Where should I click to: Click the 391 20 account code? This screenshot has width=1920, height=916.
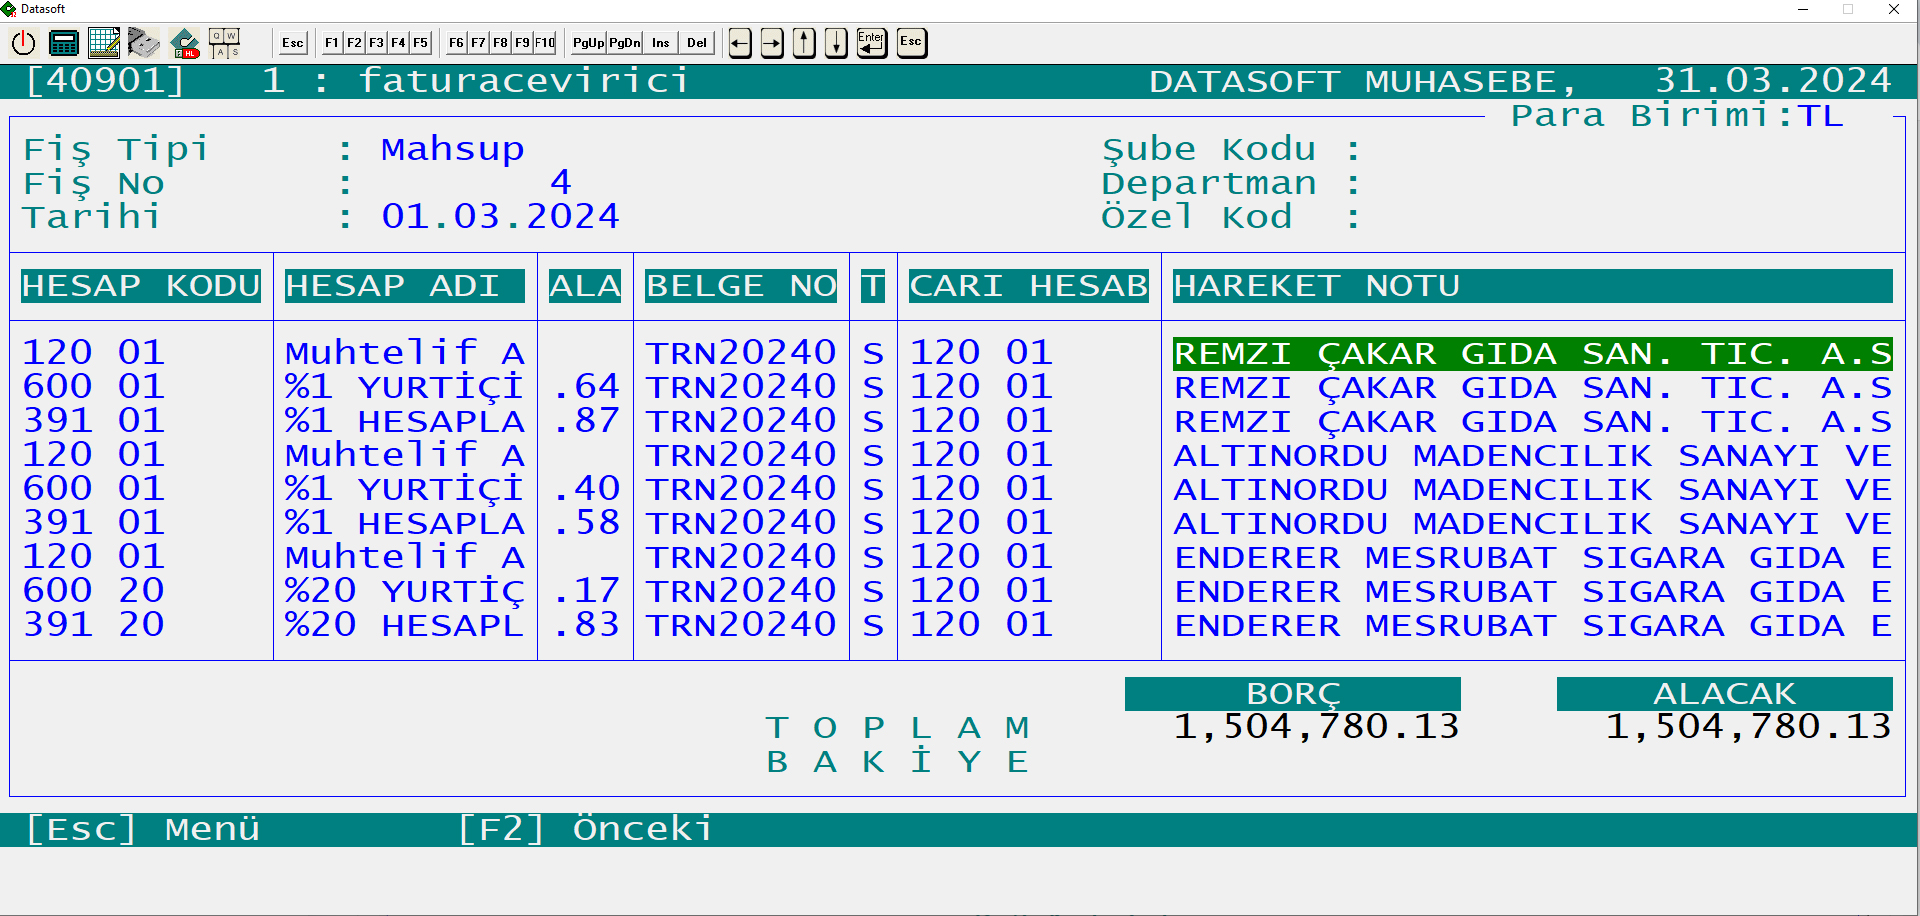pos(94,625)
